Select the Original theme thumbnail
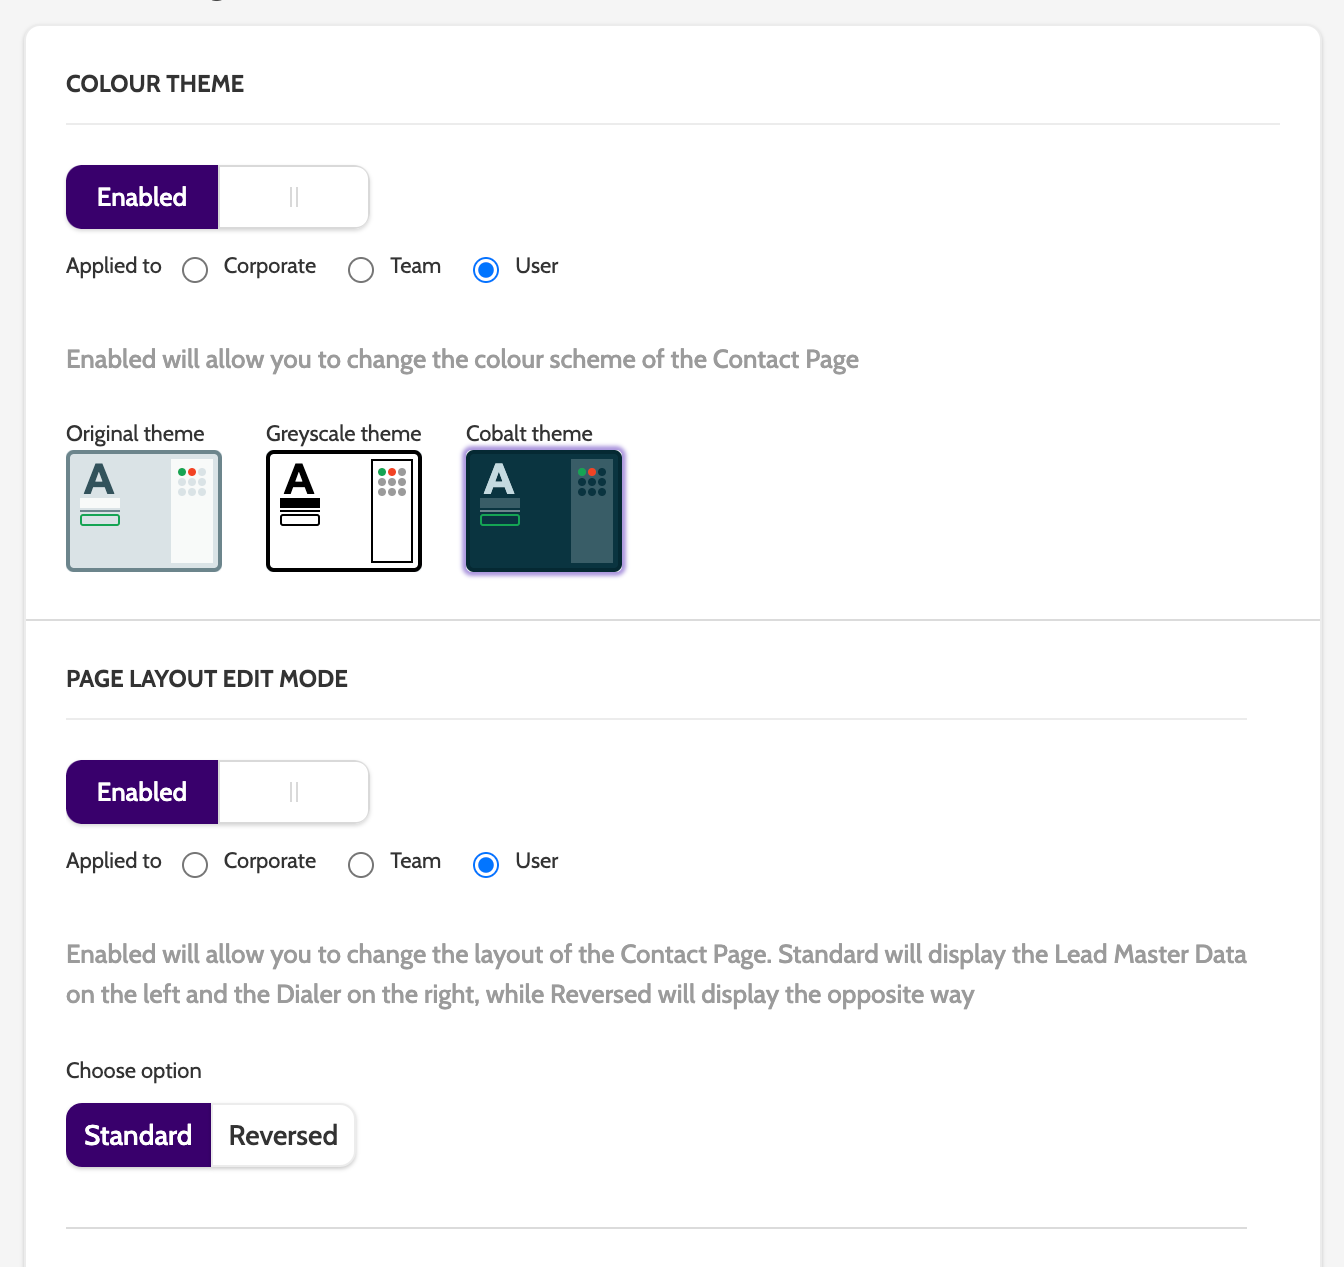Screen dimensions: 1344x1267 tap(144, 511)
